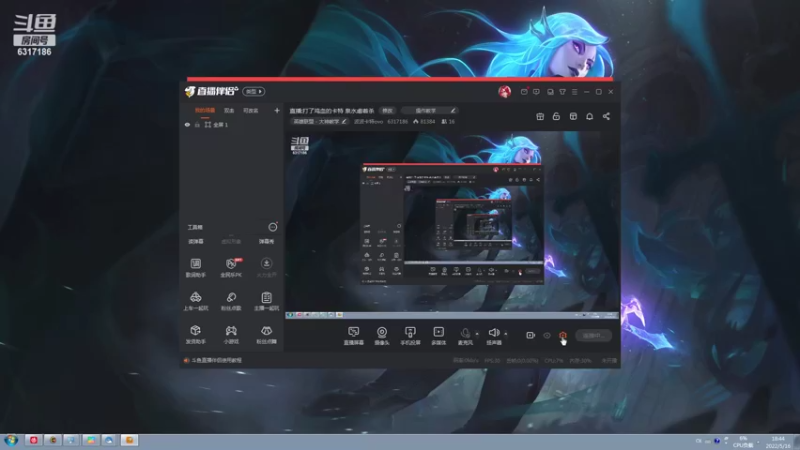
Task: Edit the 操作教学 field pencil
Action: [x=453, y=110]
